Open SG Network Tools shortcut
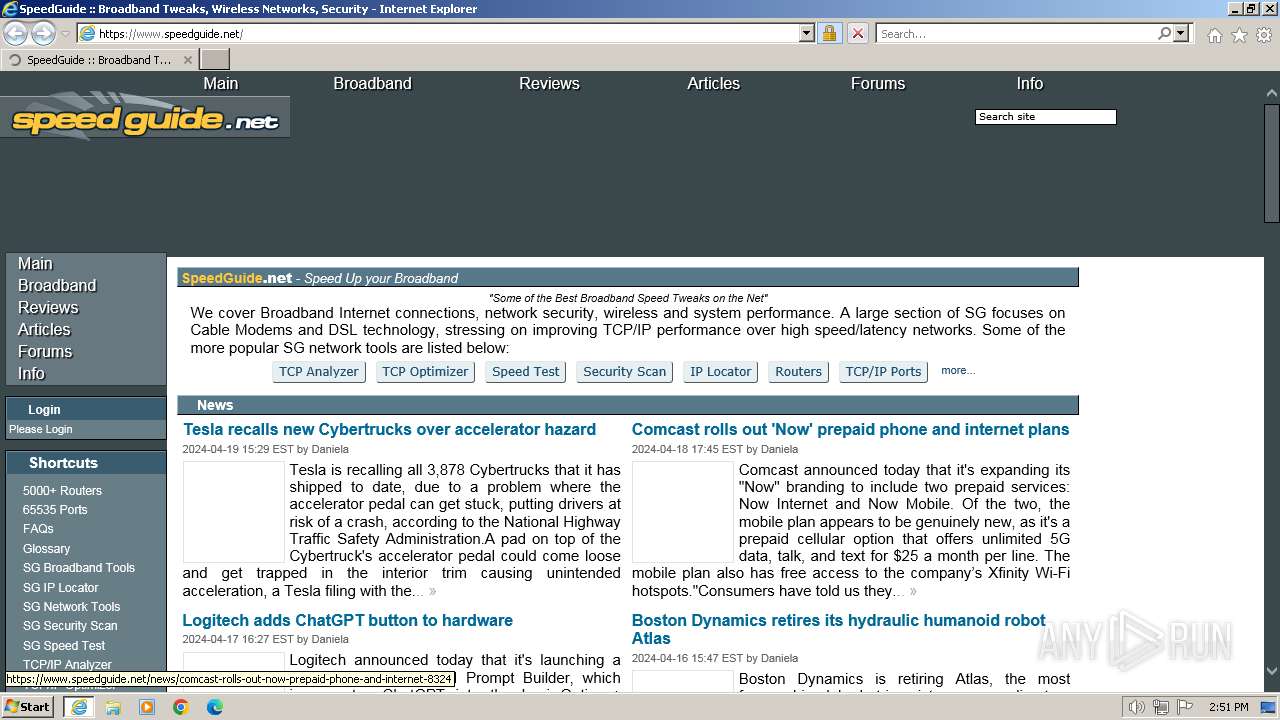The image size is (1280, 720). pyautogui.click(x=71, y=607)
